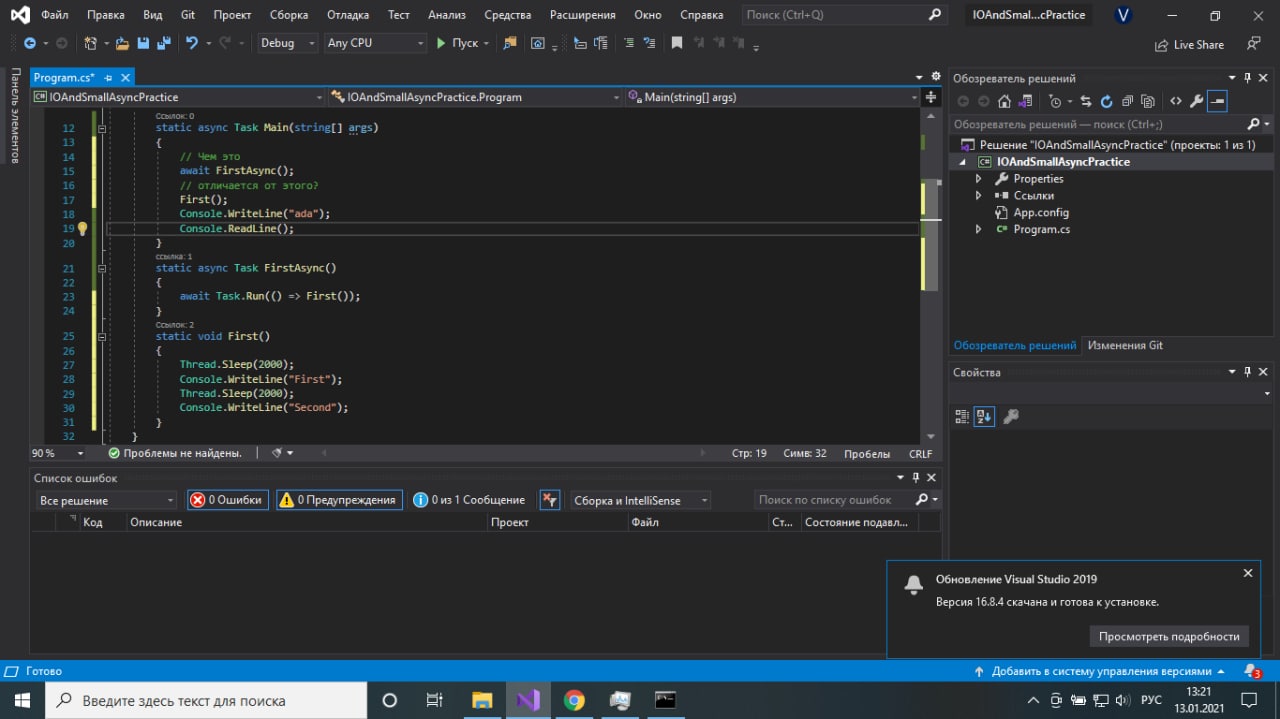Save the current file with the diskette icon
The height and width of the screenshot is (719, 1280).
[x=142, y=43]
